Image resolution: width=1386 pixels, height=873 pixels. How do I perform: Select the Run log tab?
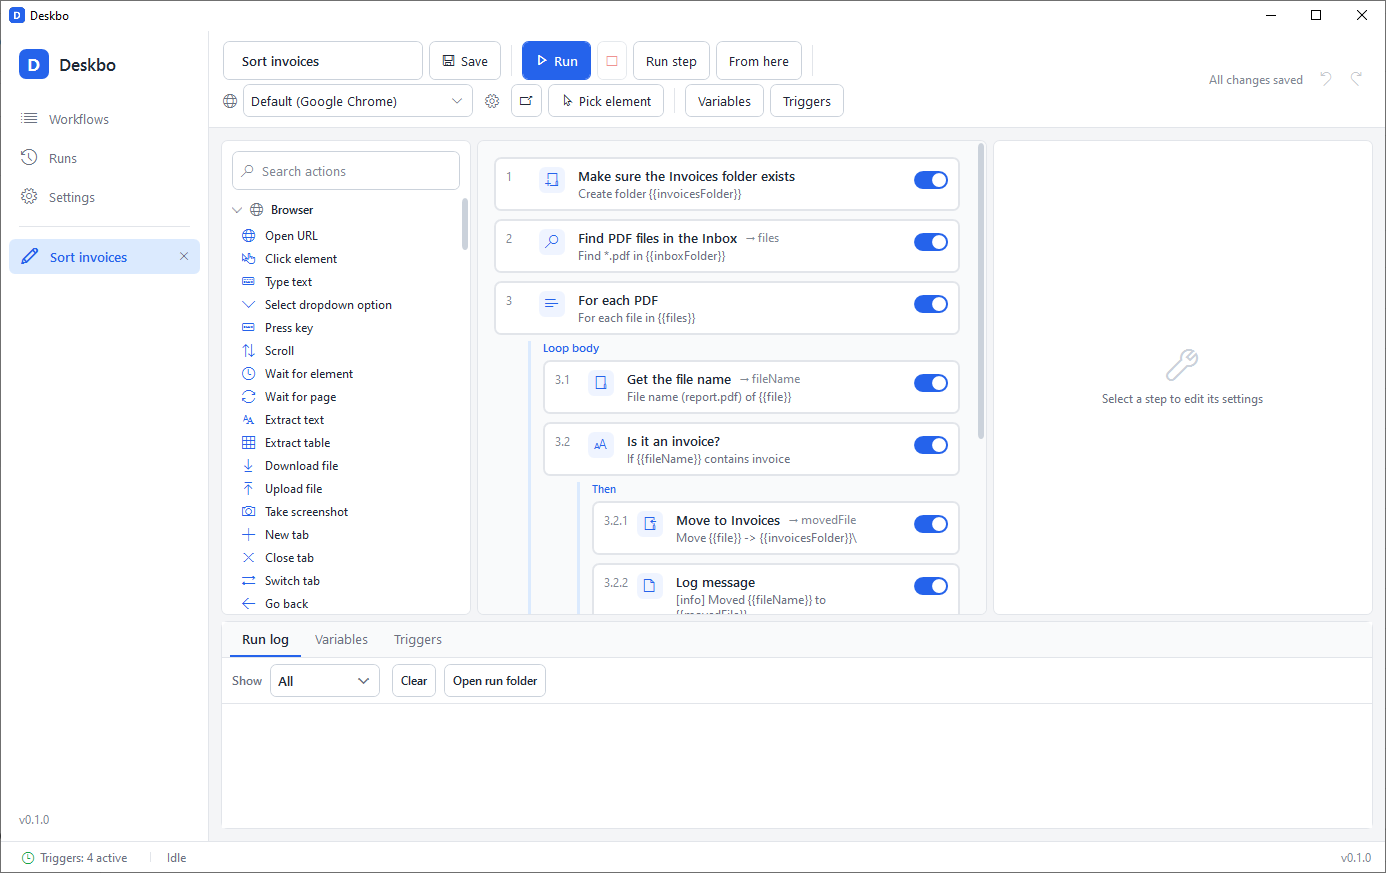(265, 640)
